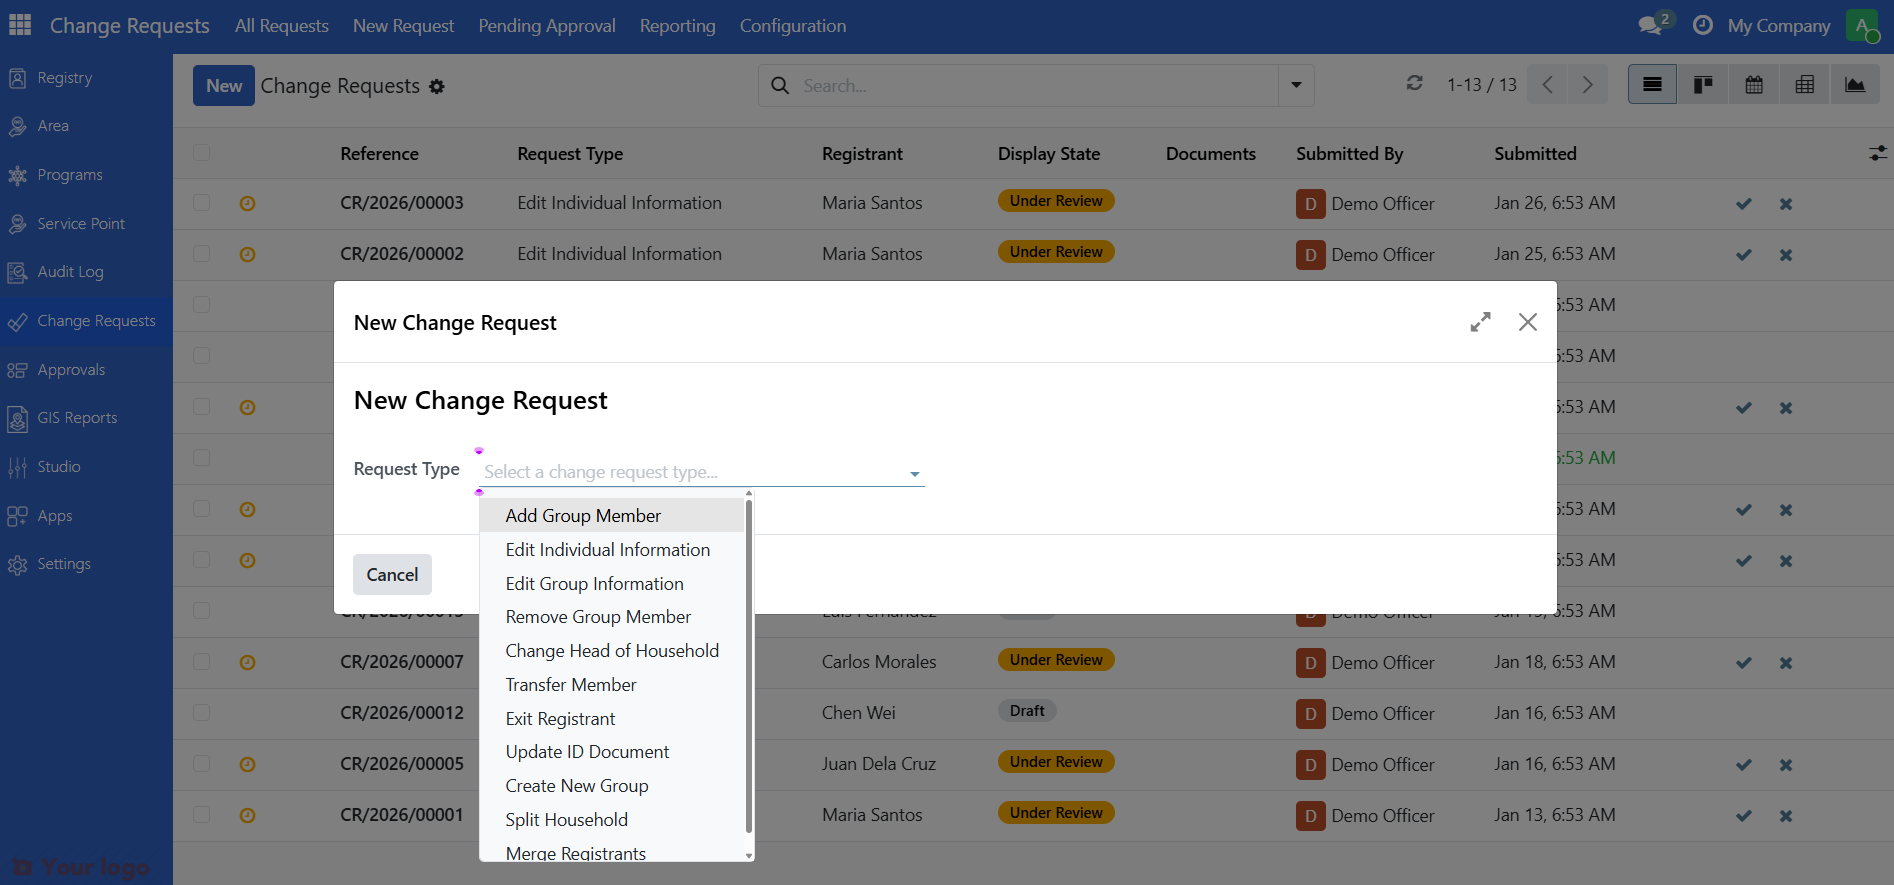1894x885 pixels.
Task: Choose Edit Group Information option
Action: click(612, 584)
